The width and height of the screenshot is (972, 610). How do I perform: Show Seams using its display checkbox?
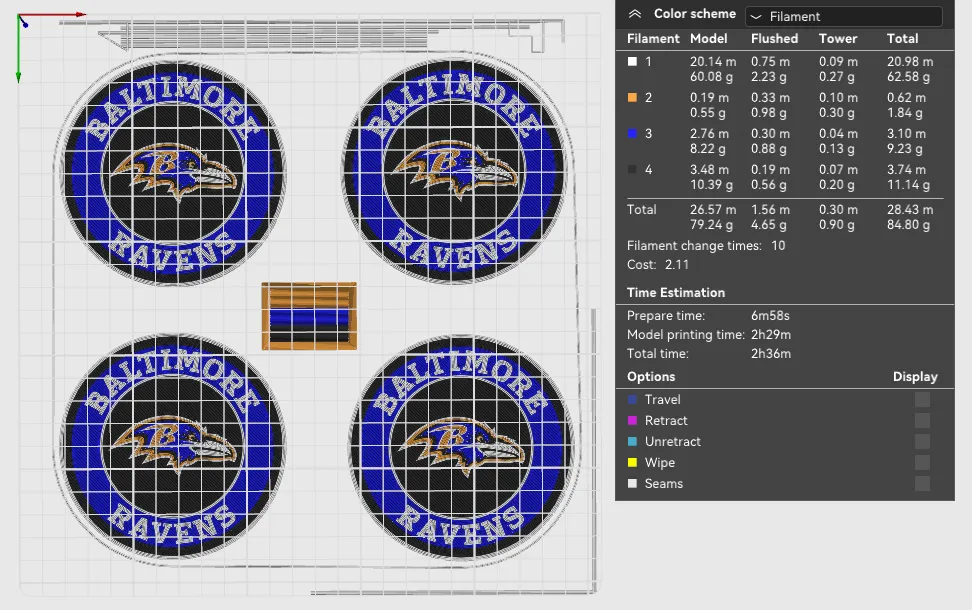922,484
